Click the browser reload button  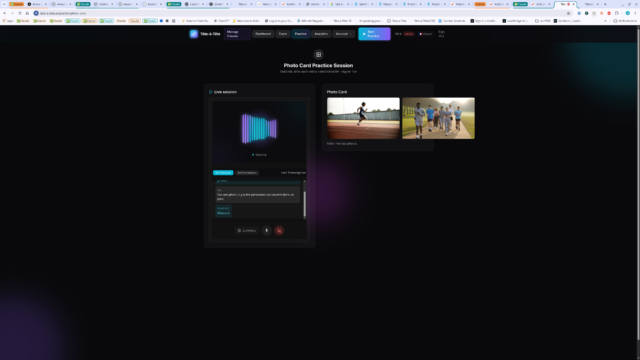click(x=20, y=13)
